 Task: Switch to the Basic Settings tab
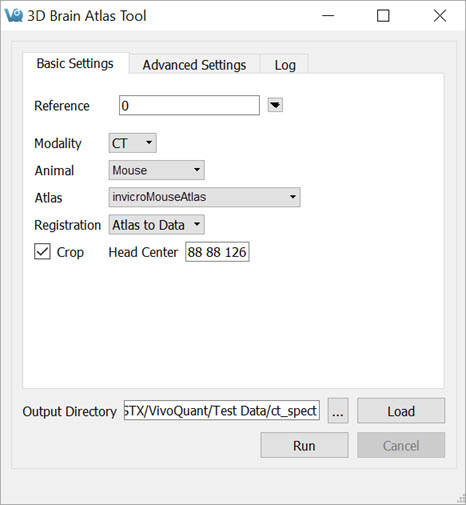point(75,63)
